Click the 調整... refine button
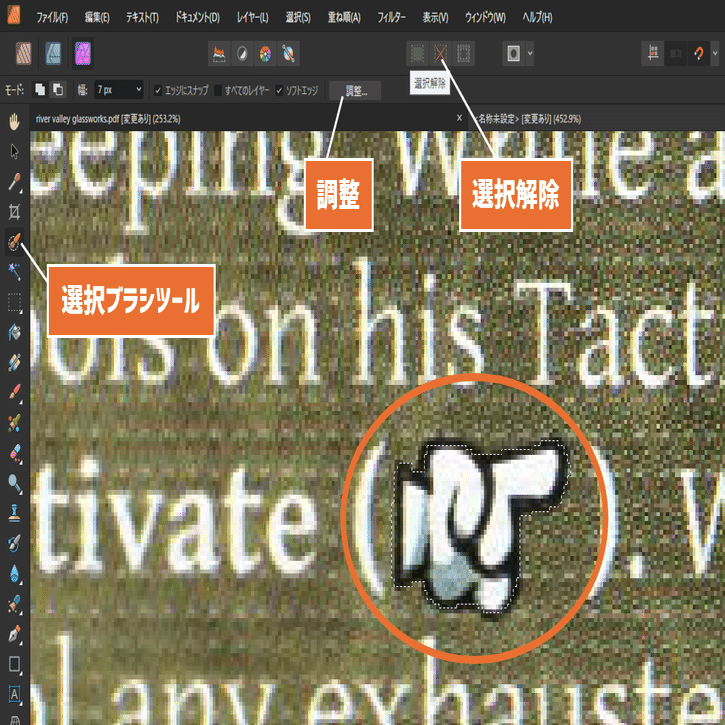 point(356,90)
